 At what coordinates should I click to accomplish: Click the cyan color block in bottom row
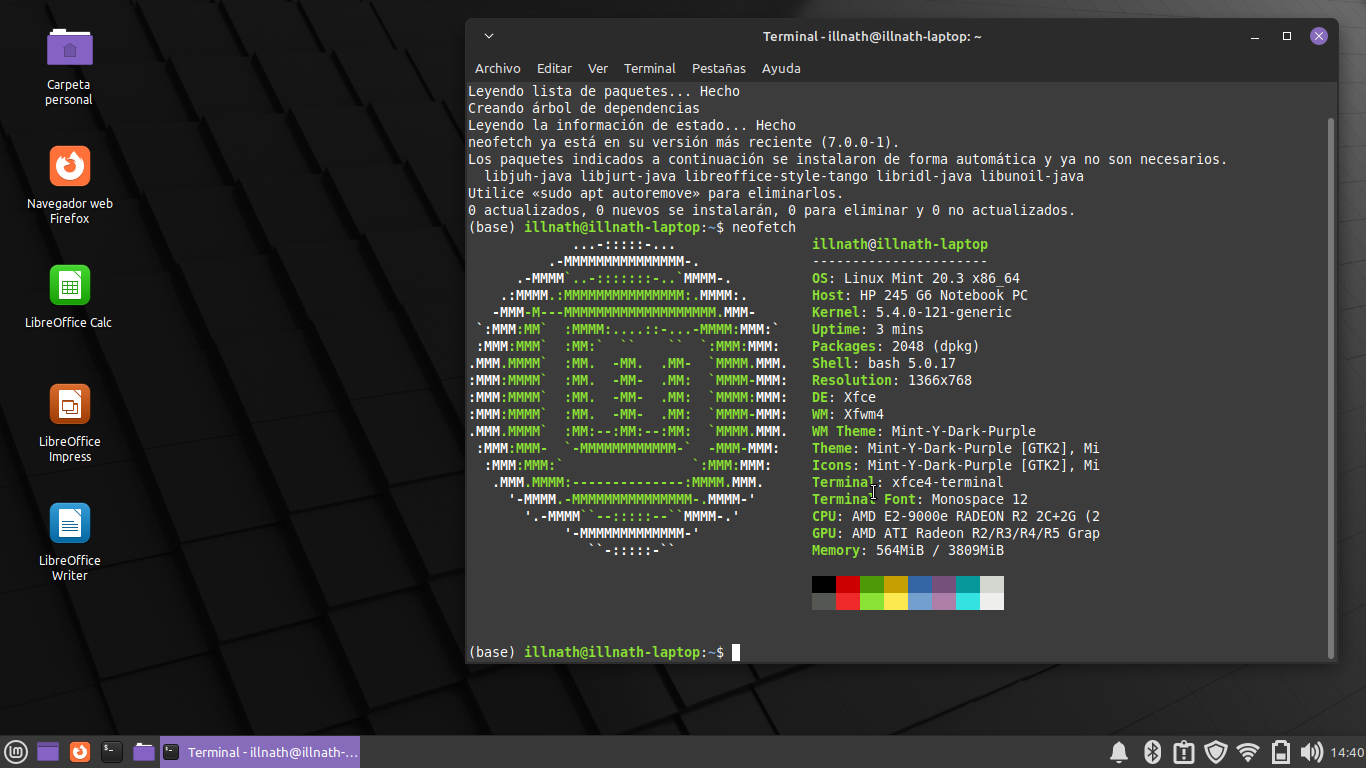coord(968,601)
